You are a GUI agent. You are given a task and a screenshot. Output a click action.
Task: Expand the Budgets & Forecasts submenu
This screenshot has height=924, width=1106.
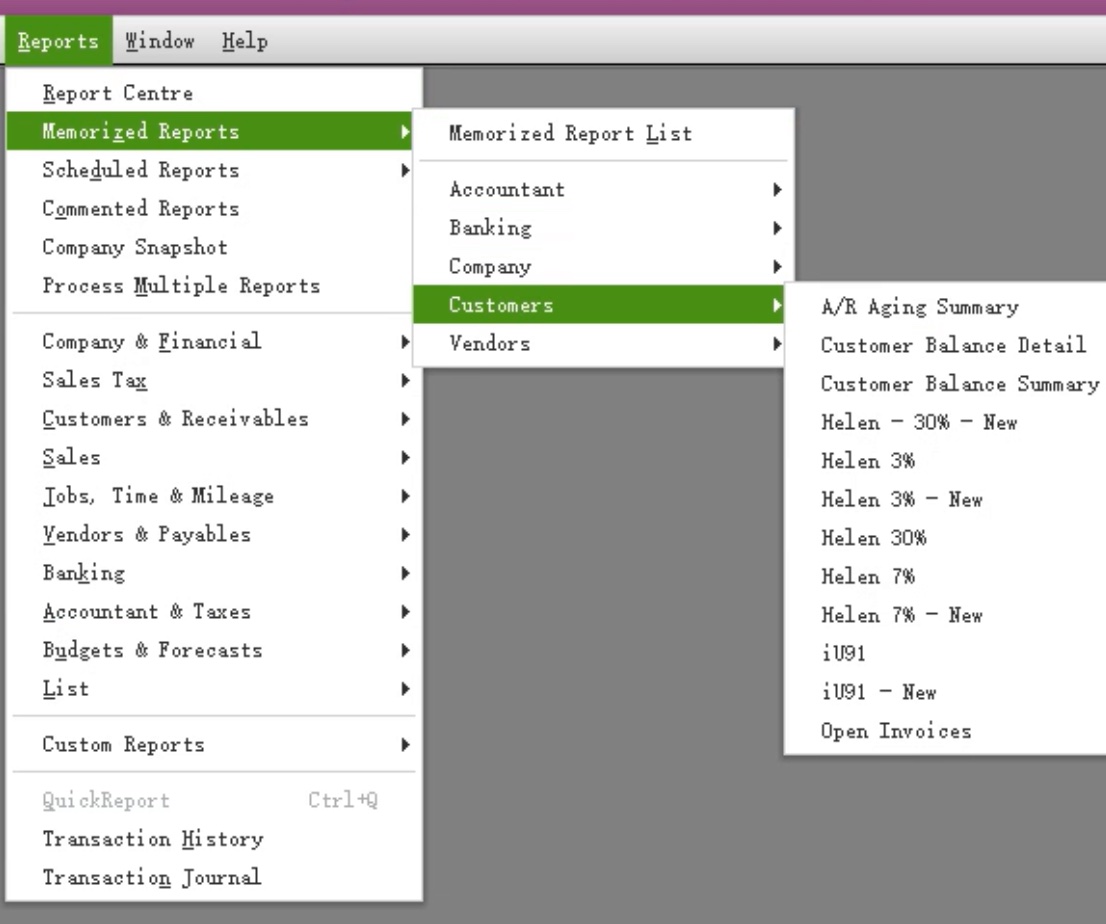click(152, 649)
